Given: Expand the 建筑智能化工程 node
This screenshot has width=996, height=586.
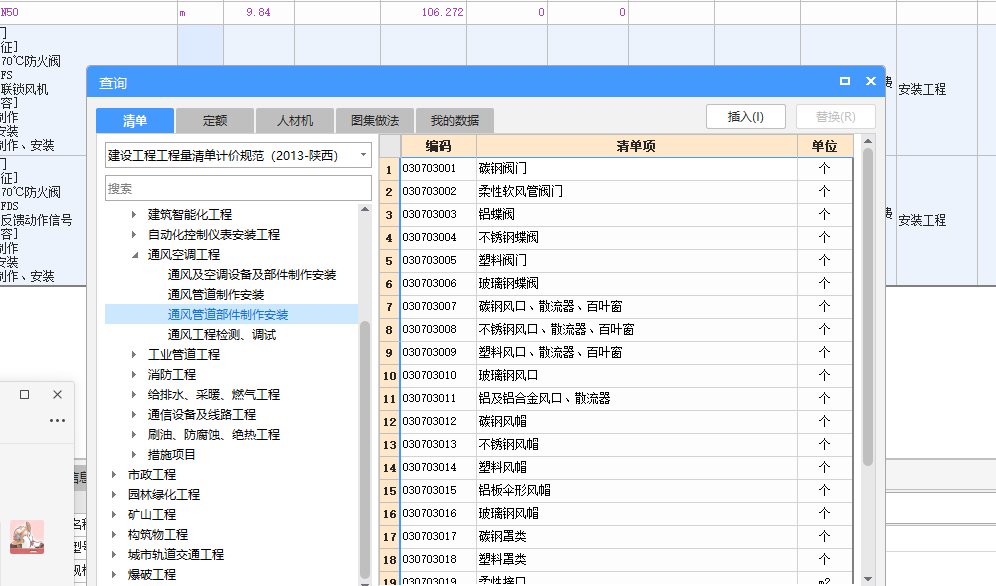Looking at the screenshot, I should pos(134,215).
